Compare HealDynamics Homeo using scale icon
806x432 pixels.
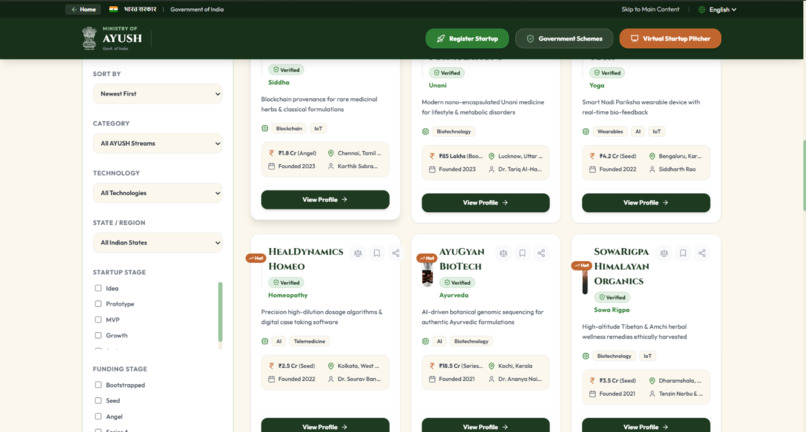pos(358,253)
